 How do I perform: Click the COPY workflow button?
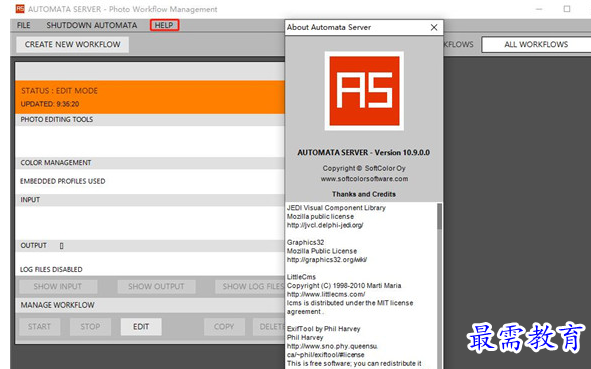tap(224, 327)
